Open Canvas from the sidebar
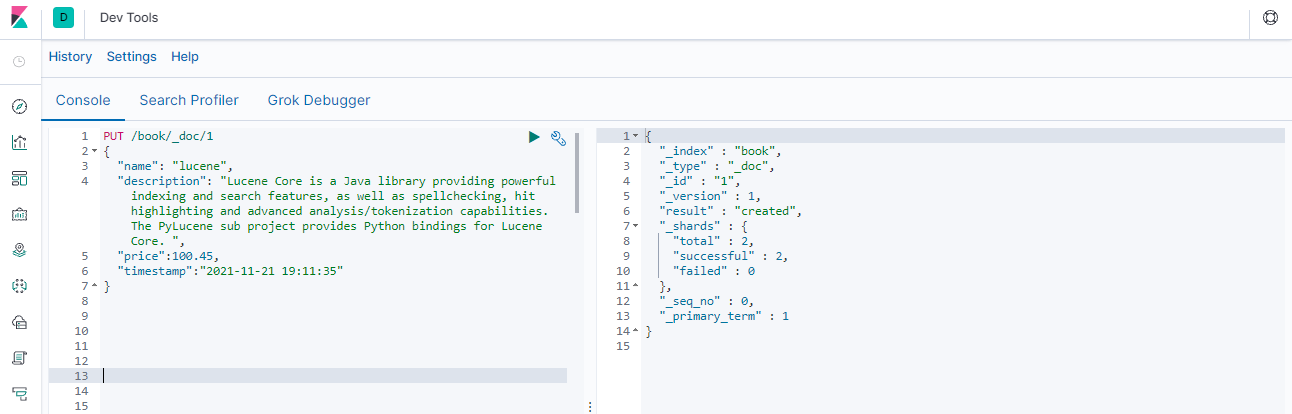The image size is (1292, 414). [19, 214]
